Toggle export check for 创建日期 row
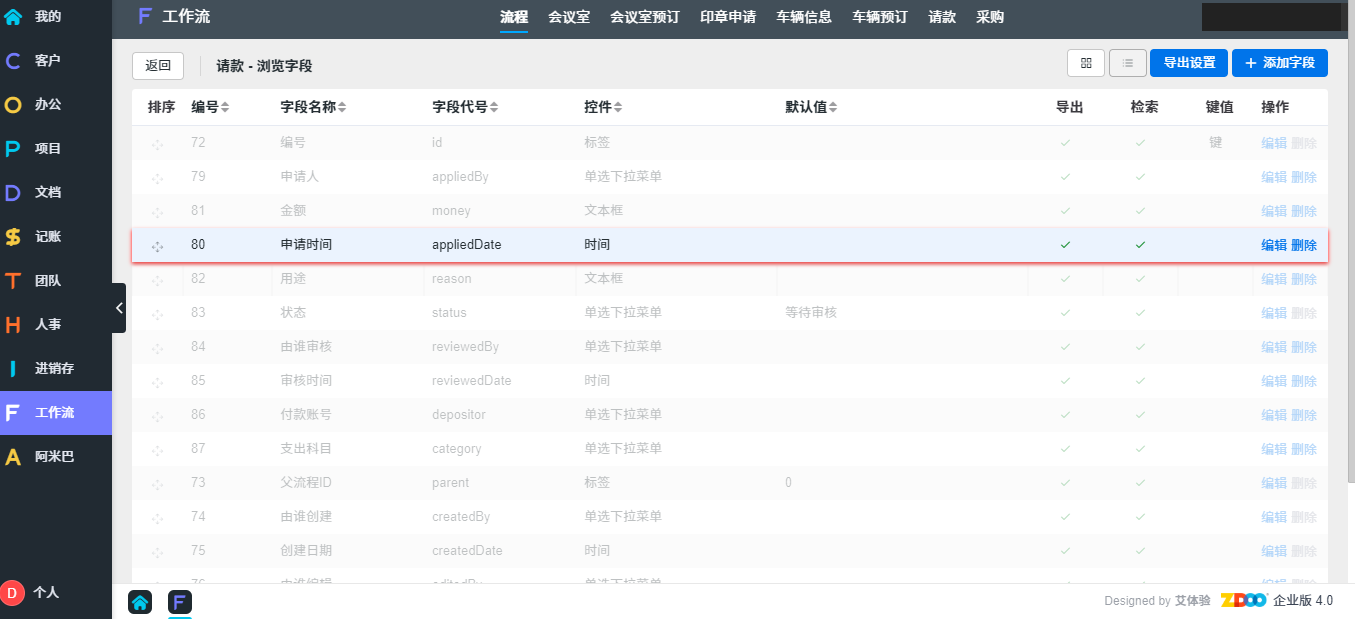 click(x=1065, y=551)
